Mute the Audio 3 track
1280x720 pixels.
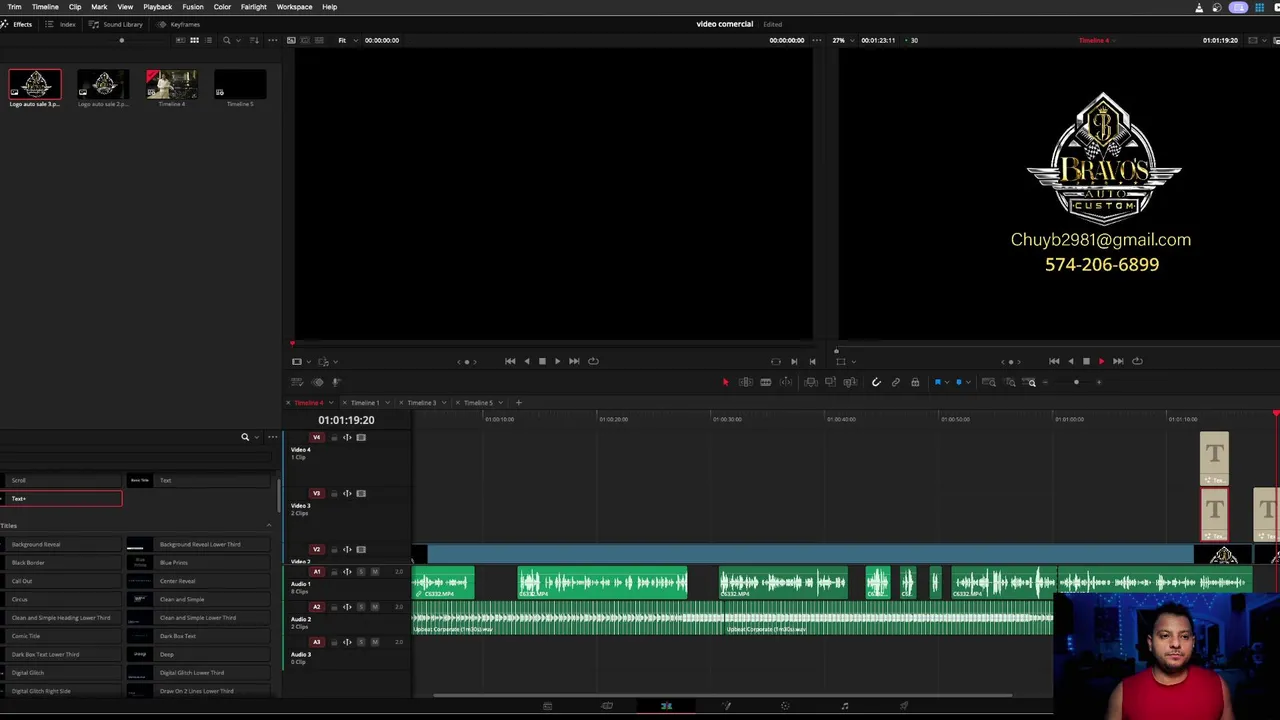point(374,642)
